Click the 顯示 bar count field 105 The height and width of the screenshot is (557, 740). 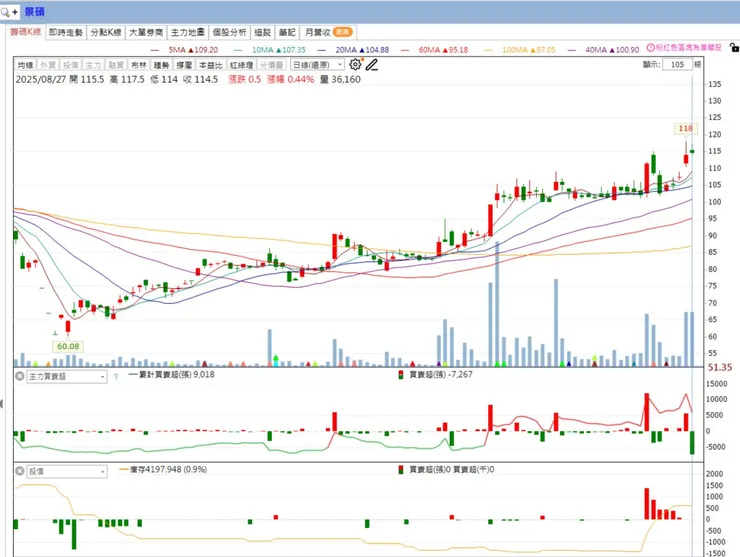[677, 64]
